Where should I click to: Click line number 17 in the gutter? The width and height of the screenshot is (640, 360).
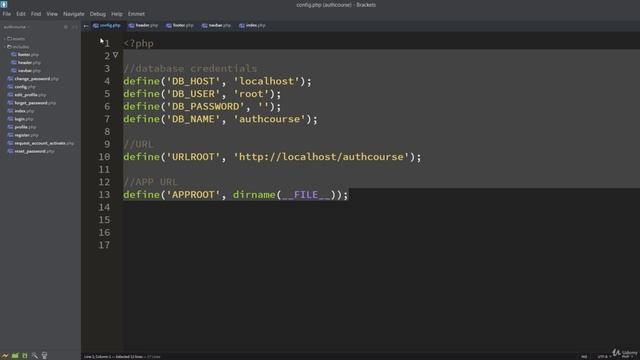click(104, 245)
